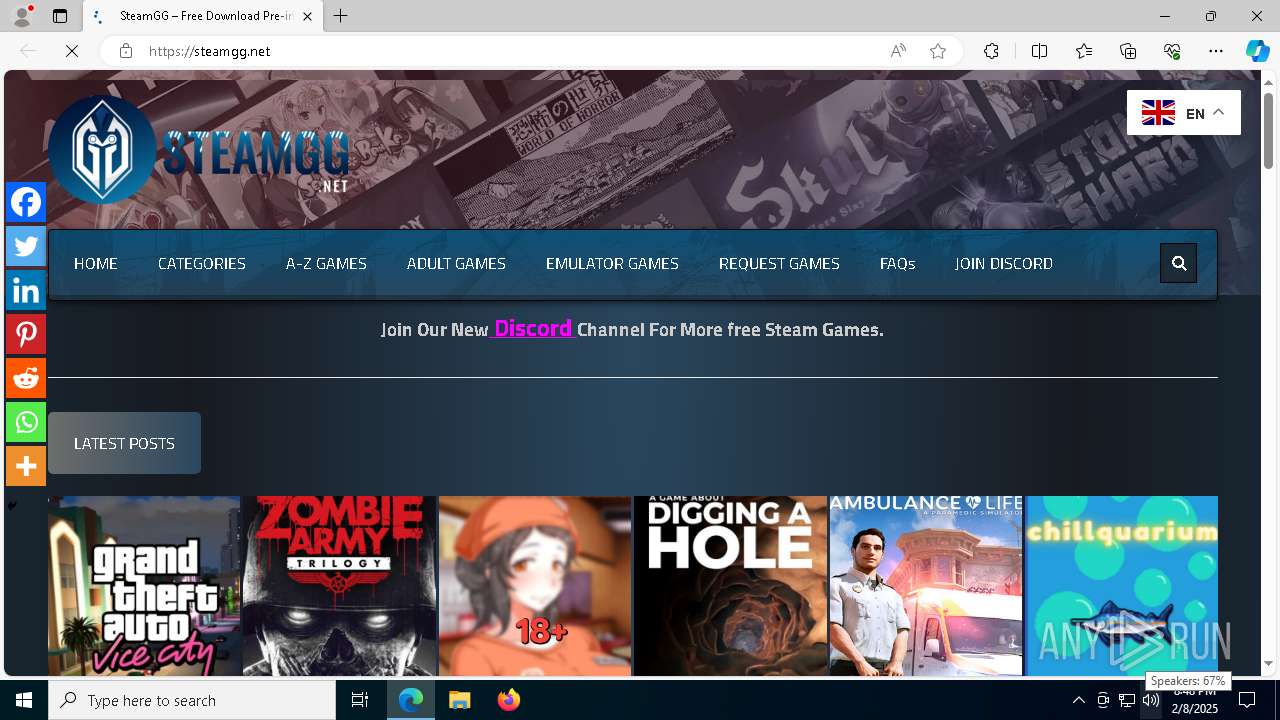Open Edge Settings and more menu
Image resolution: width=1280 pixels, height=720 pixels.
click(x=1216, y=51)
